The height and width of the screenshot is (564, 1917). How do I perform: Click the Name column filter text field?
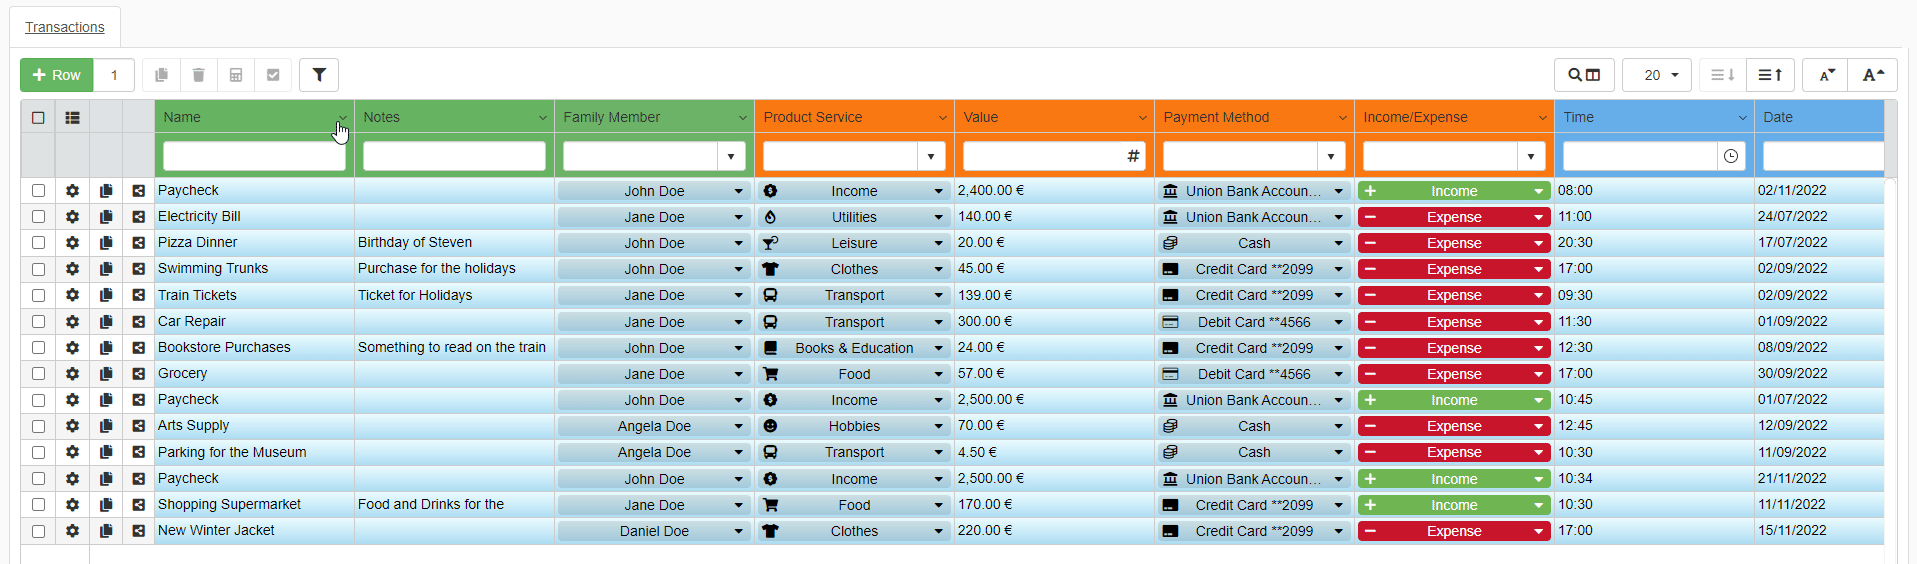tap(254, 157)
